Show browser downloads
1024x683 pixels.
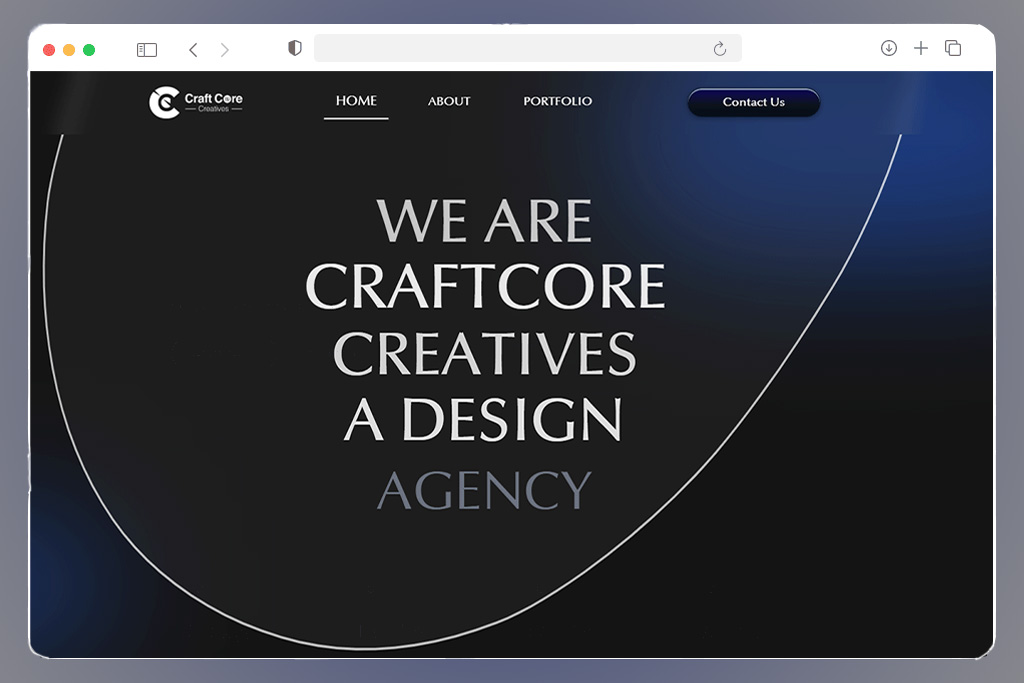click(888, 48)
